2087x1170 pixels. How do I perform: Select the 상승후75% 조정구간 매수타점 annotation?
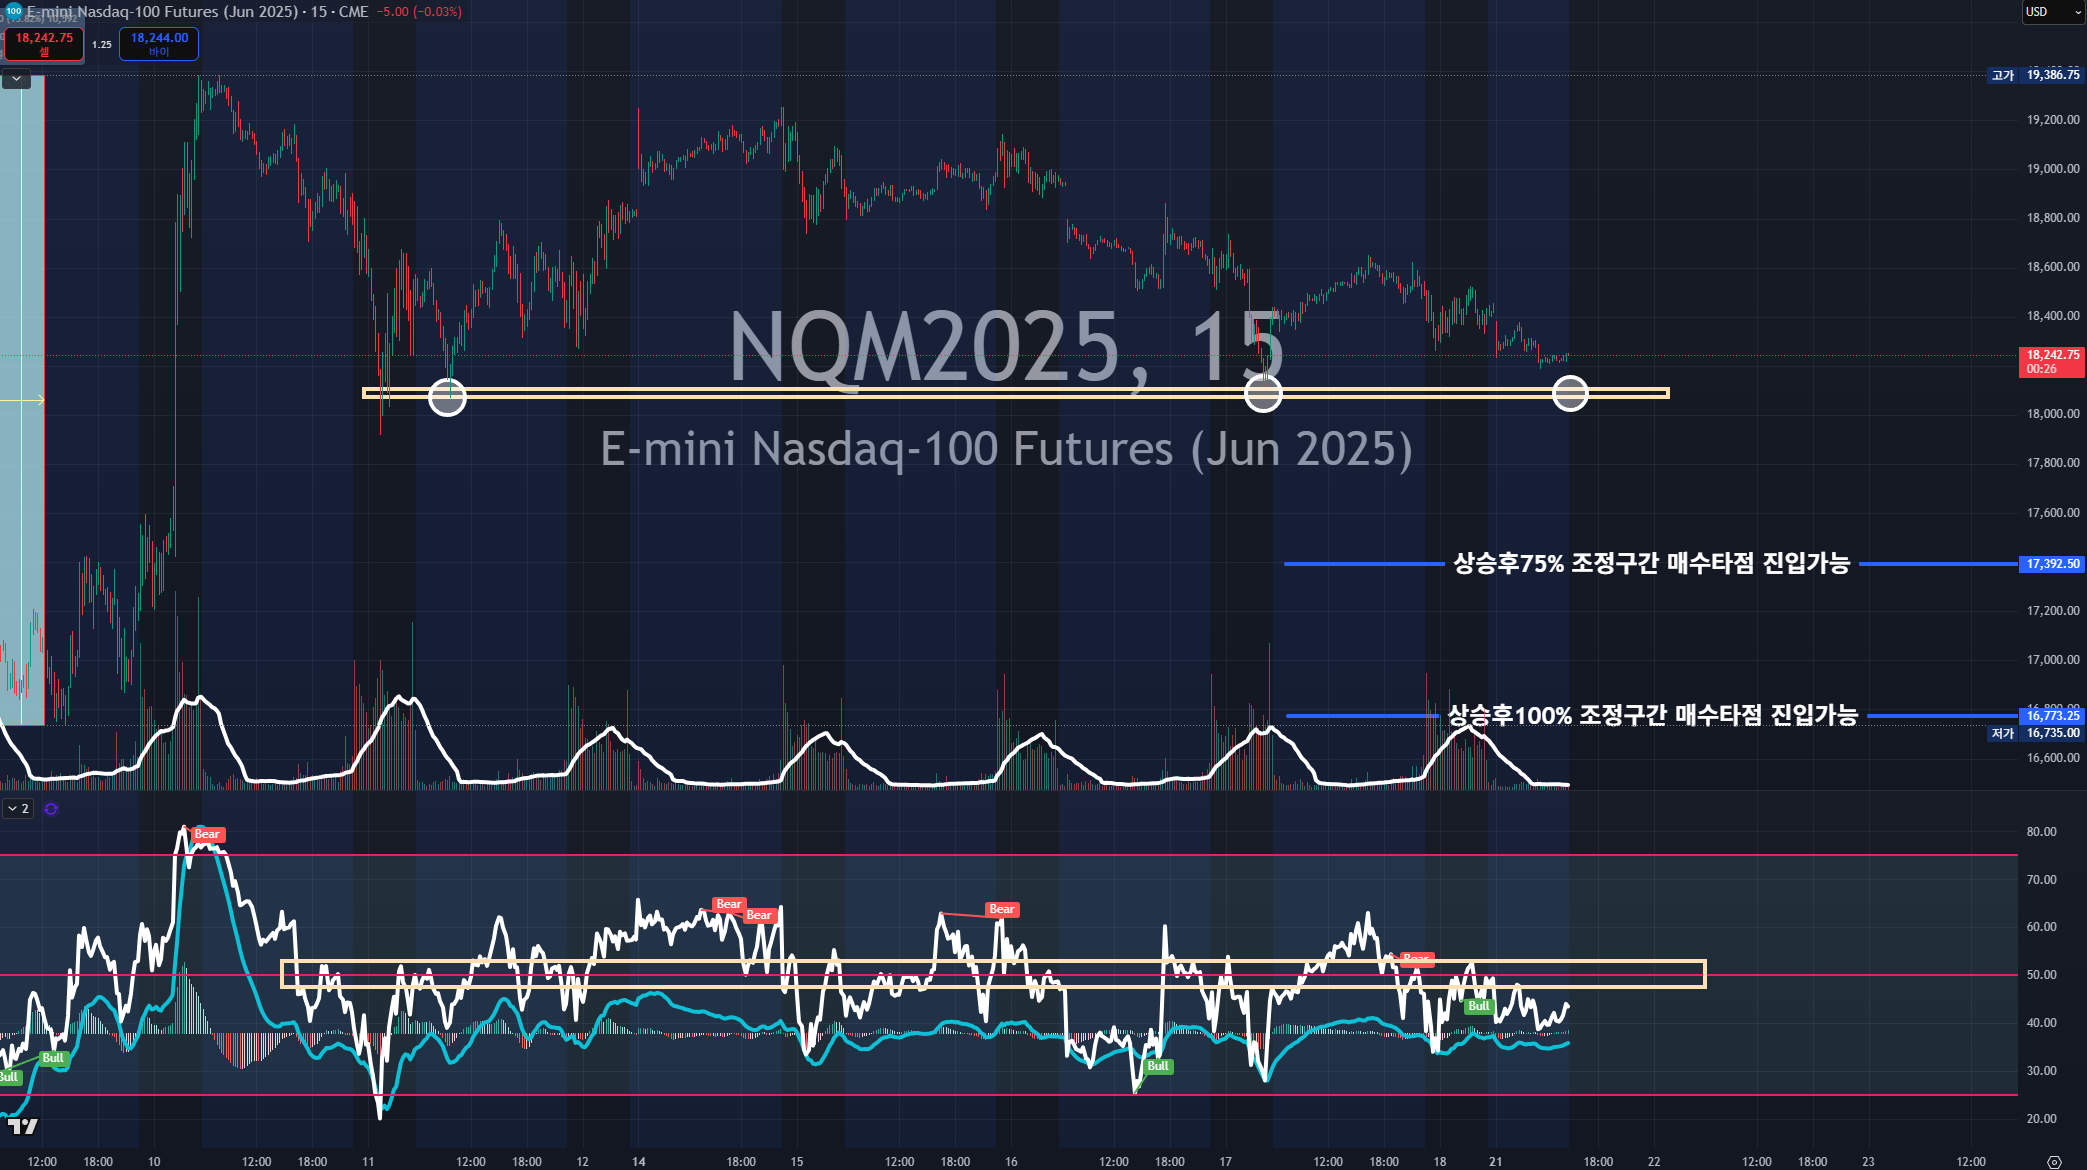(1651, 563)
